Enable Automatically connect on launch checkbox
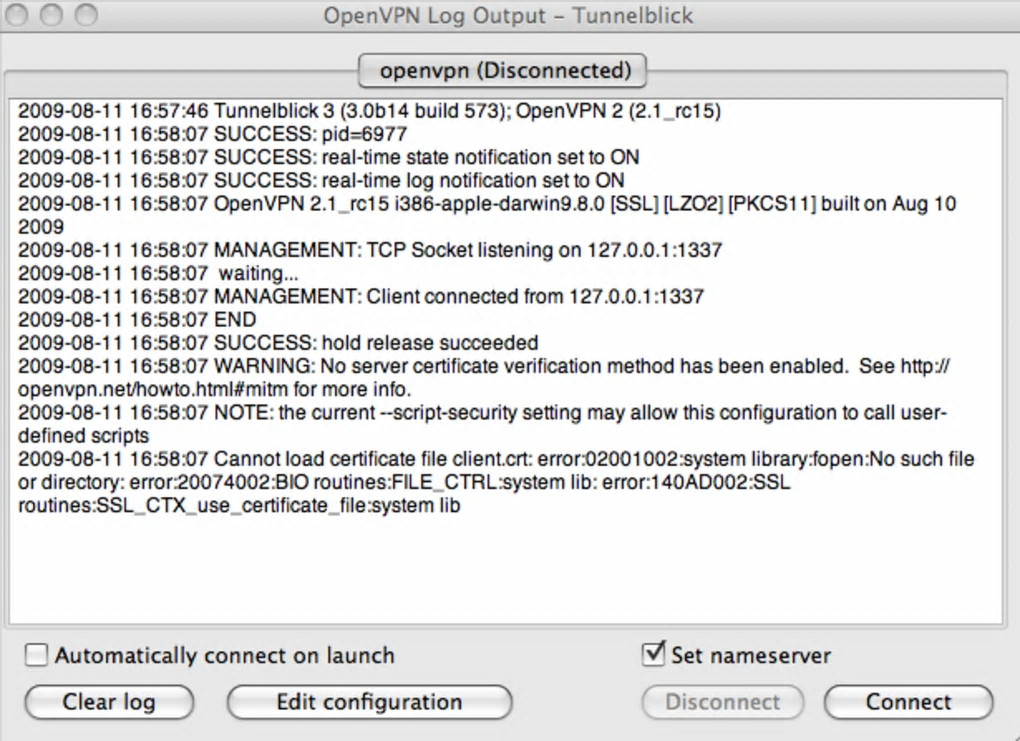 click(36, 654)
